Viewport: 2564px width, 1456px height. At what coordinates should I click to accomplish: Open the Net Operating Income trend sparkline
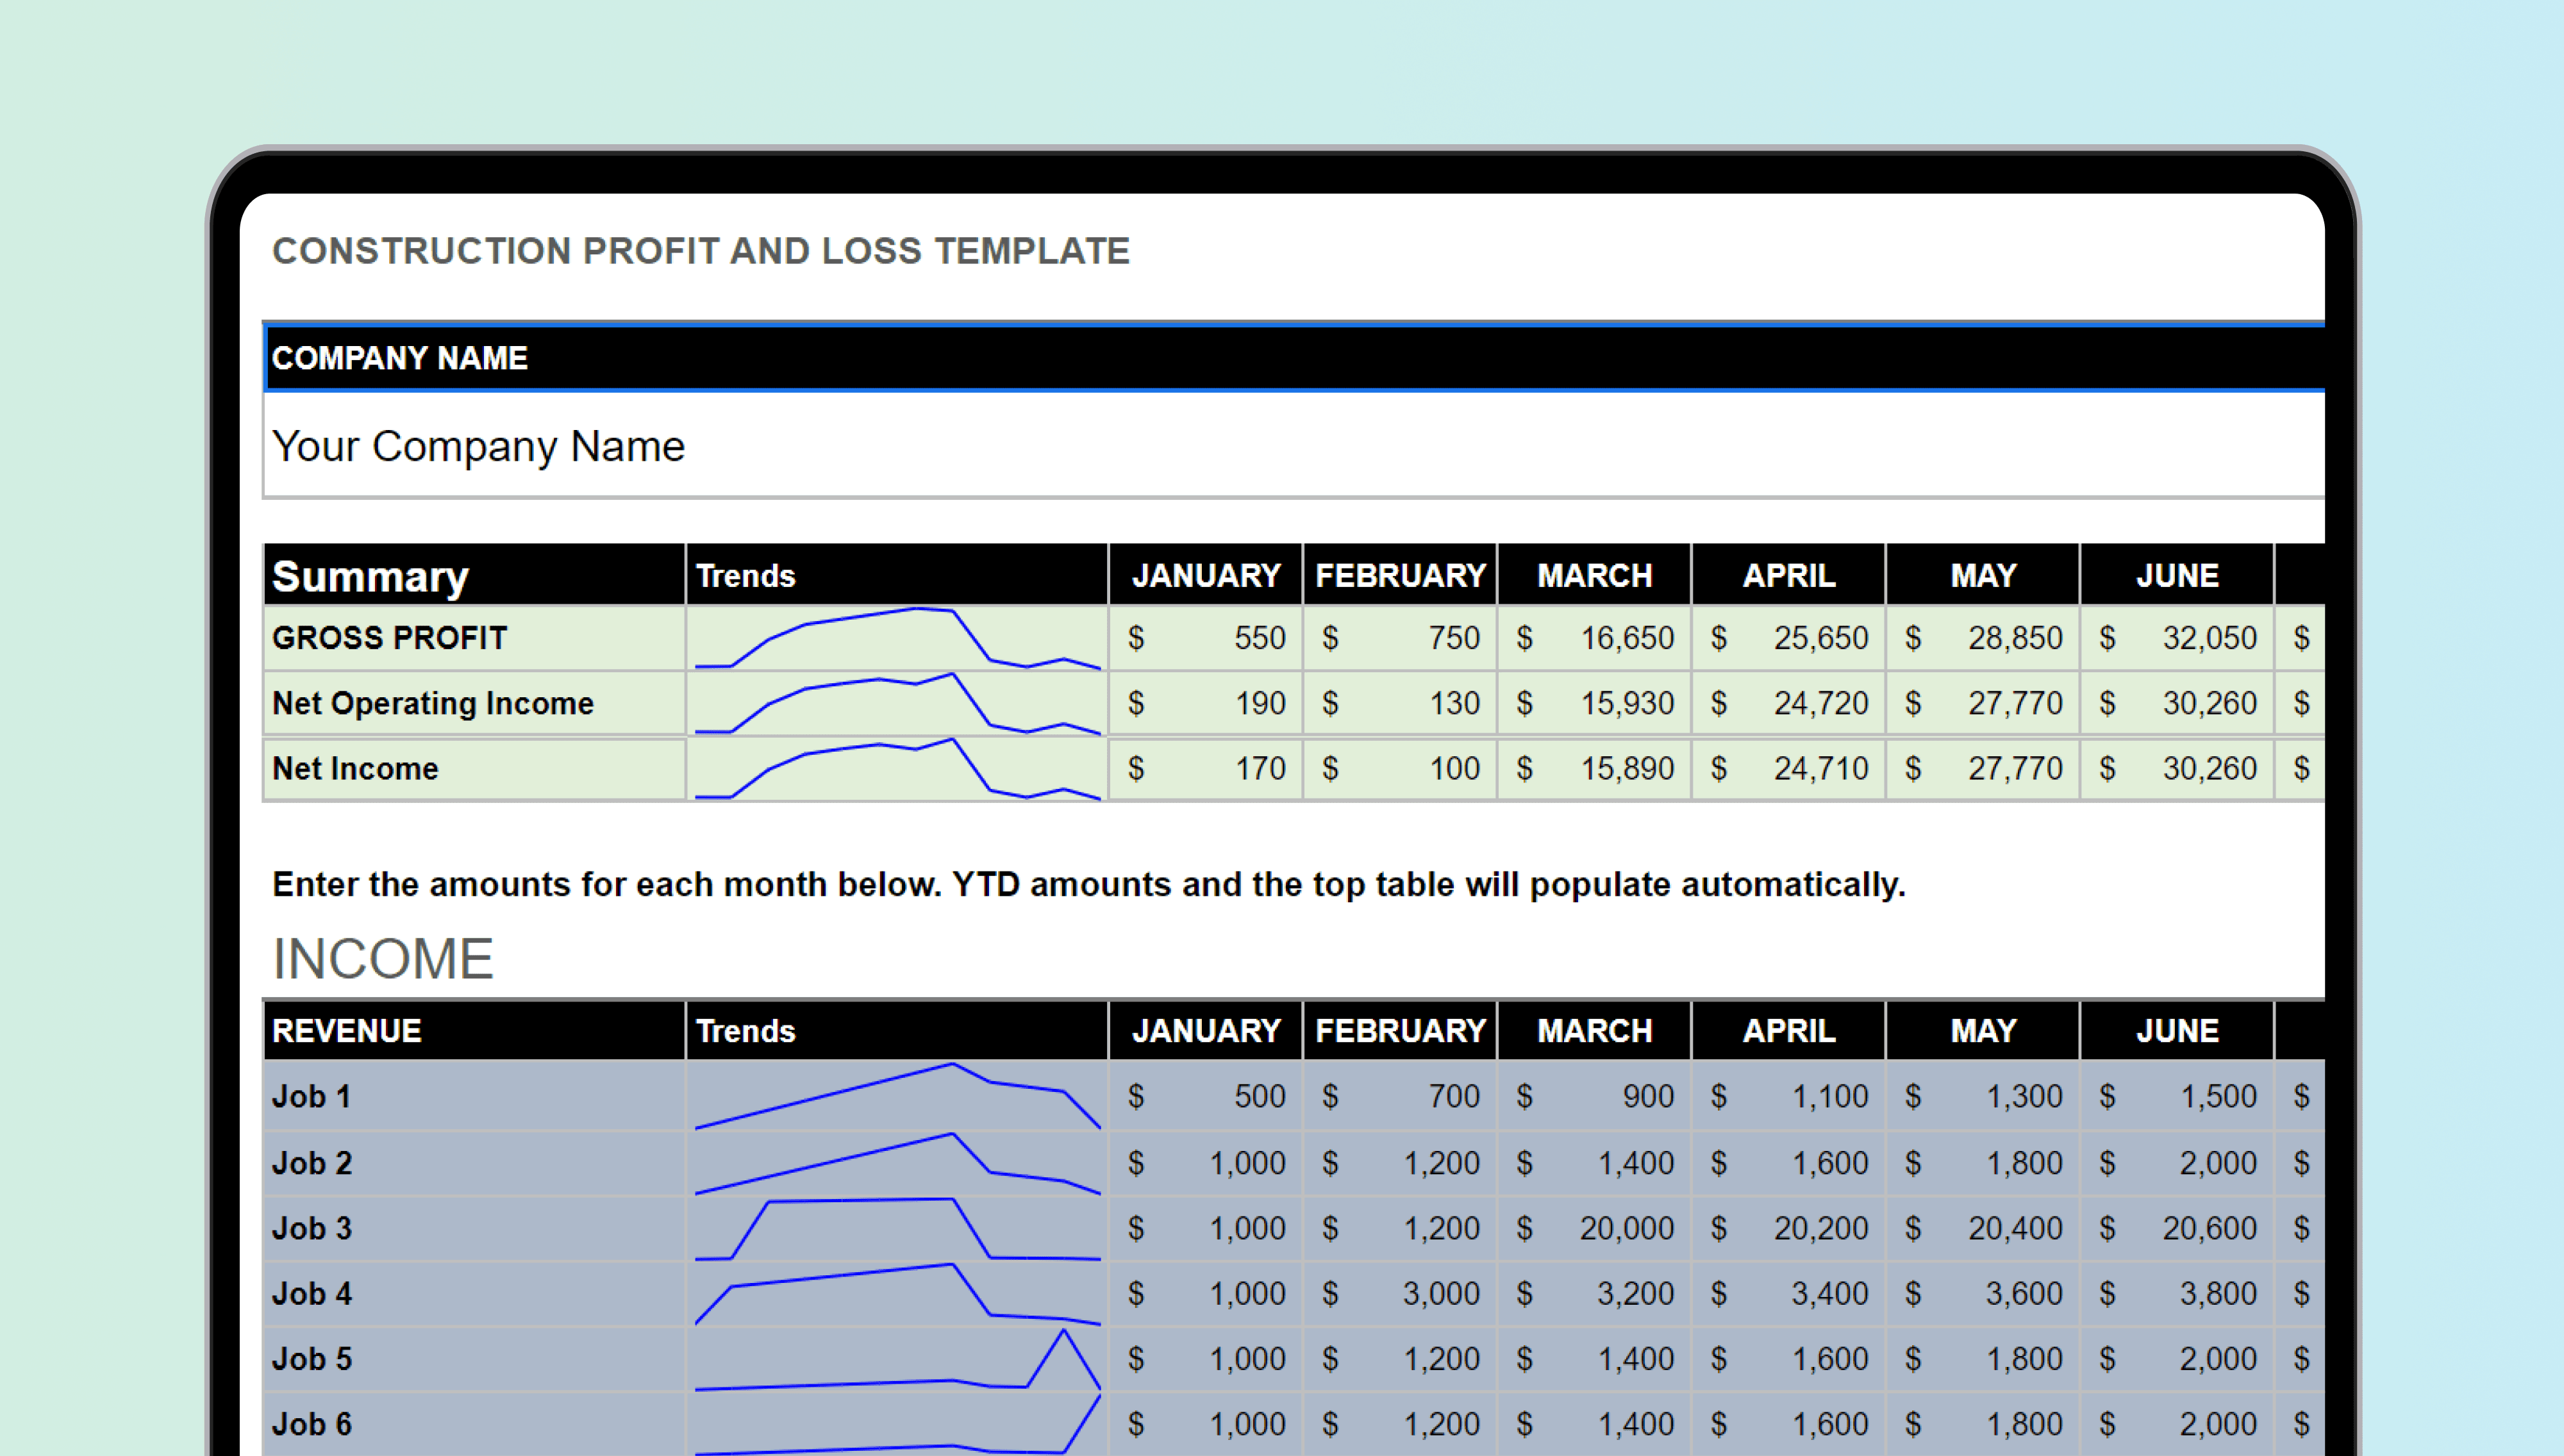coord(897,703)
